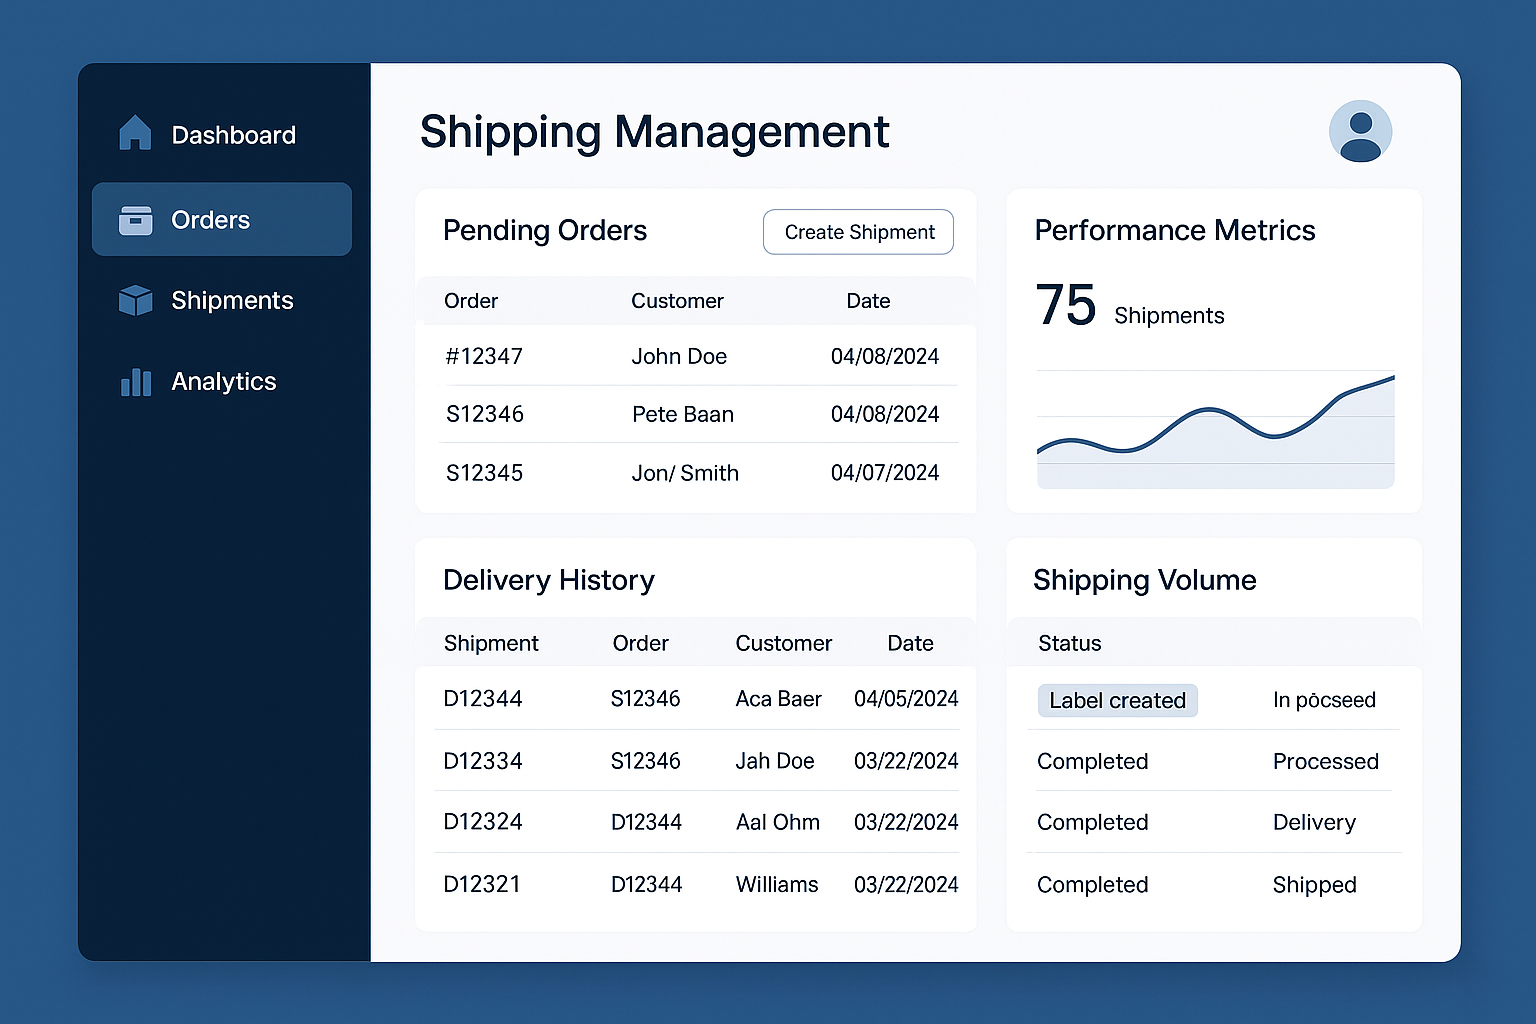
Task: Click the Create Shipment button
Action: point(858,231)
